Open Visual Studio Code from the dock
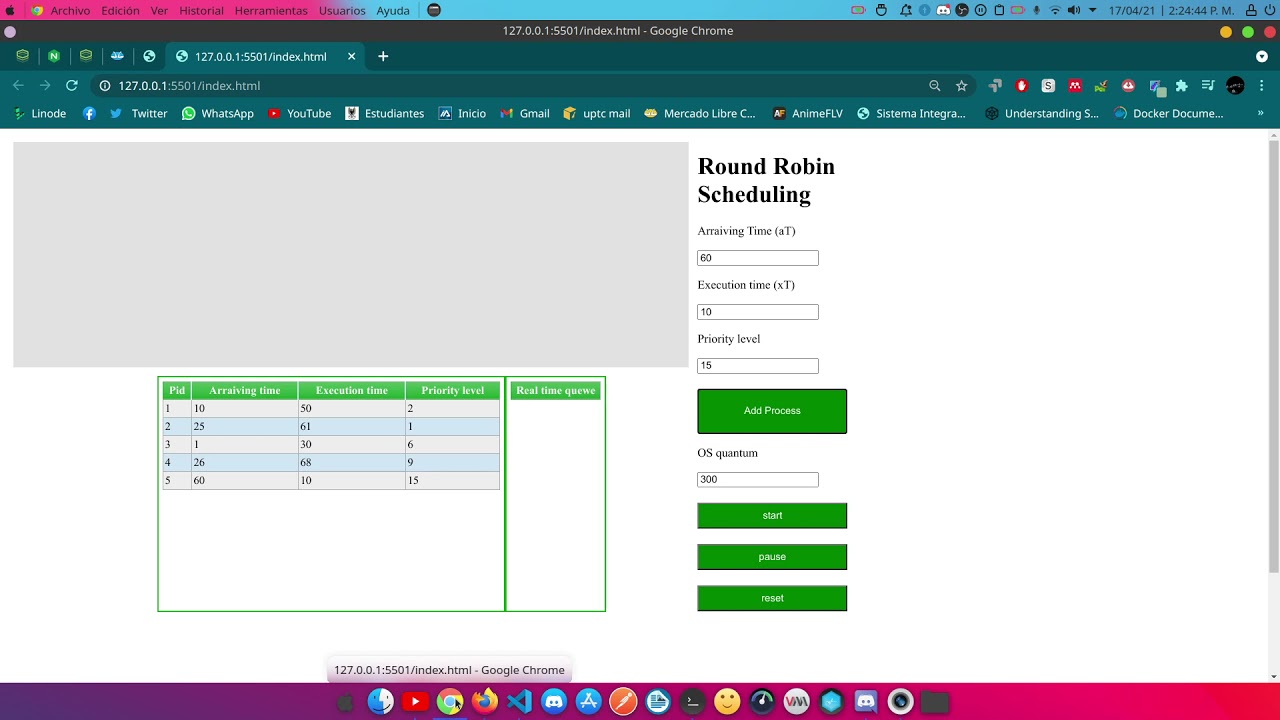The height and width of the screenshot is (720, 1280). (x=519, y=702)
